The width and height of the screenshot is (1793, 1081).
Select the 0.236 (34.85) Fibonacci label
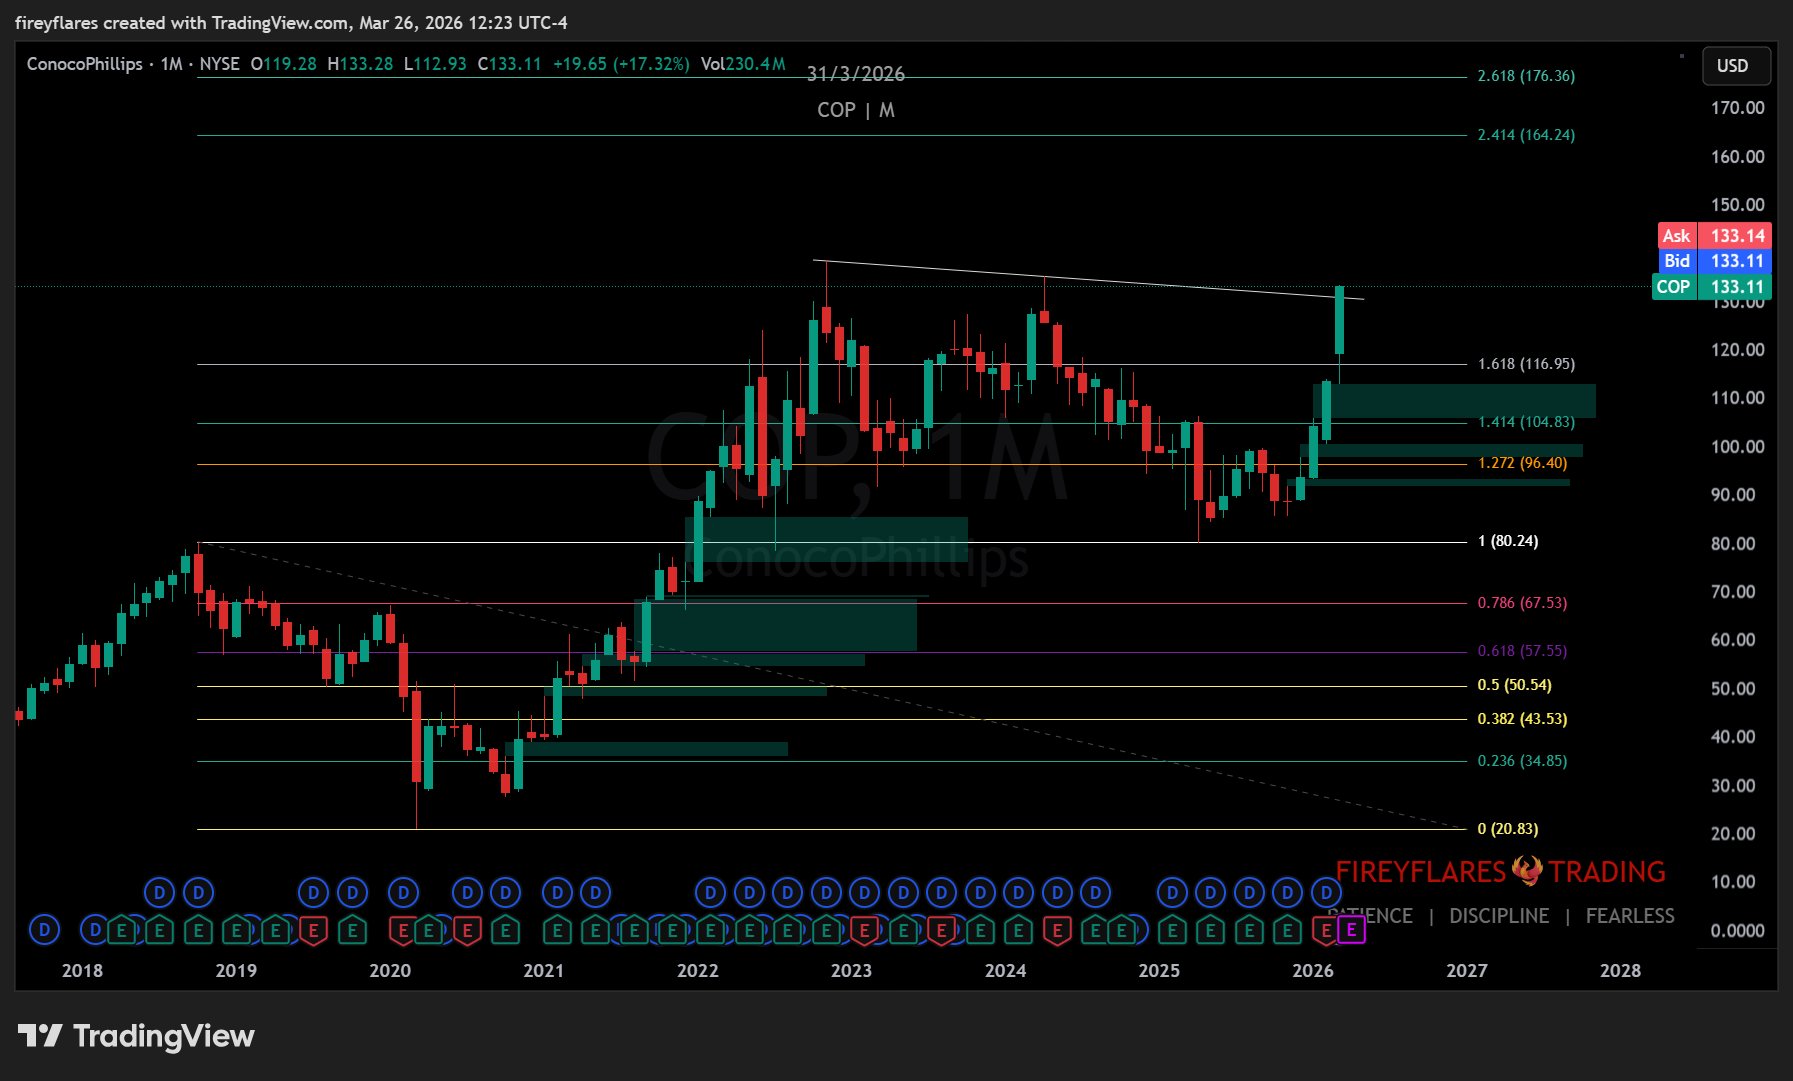pyautogui.click(x=1522, y=761)
